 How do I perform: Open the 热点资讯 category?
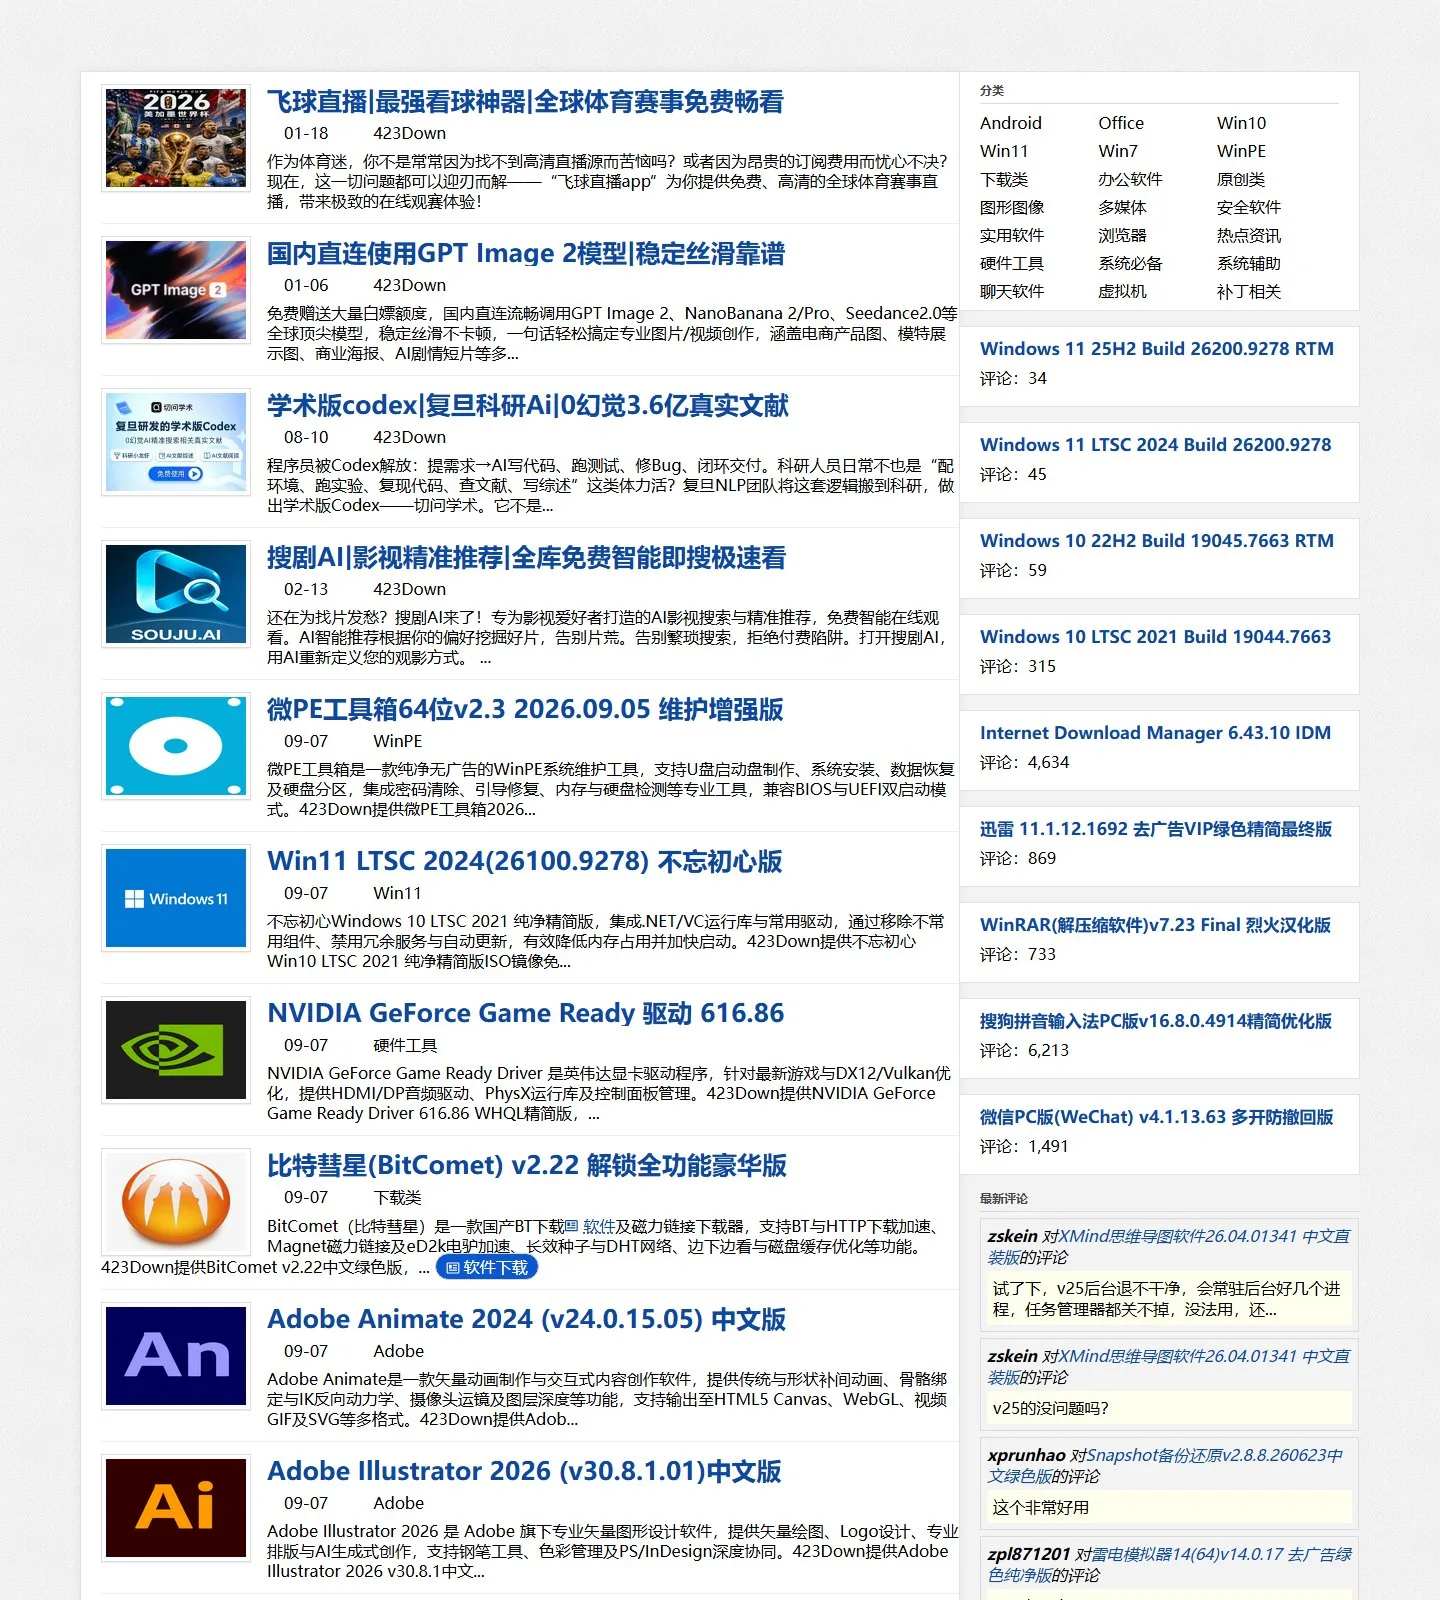[1249, 235]
